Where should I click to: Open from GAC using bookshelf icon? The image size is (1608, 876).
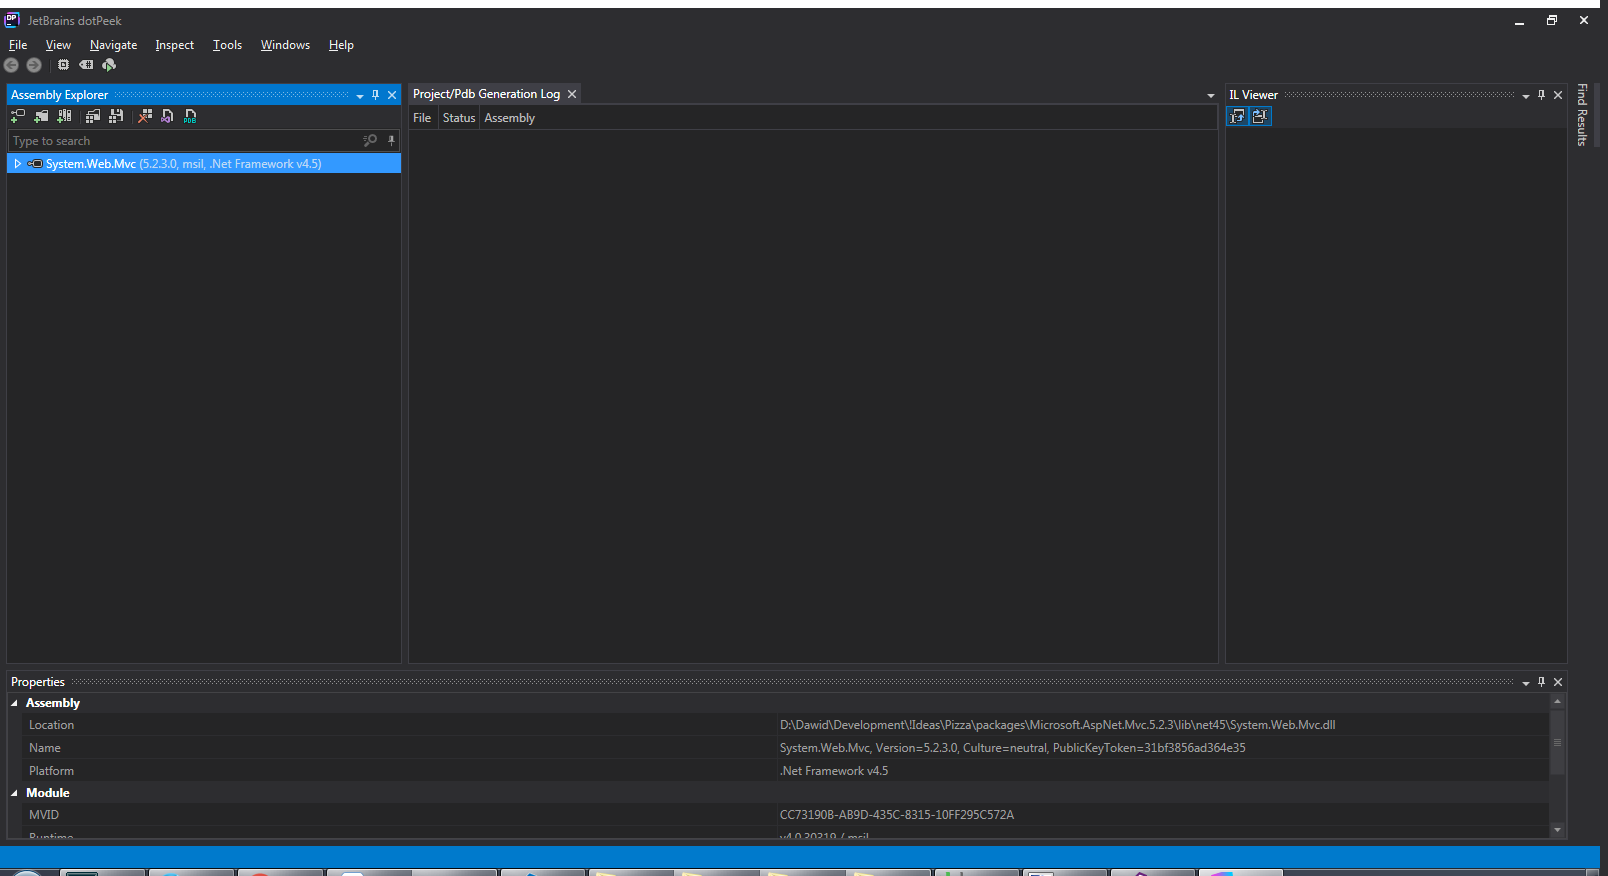click(64, 116)
